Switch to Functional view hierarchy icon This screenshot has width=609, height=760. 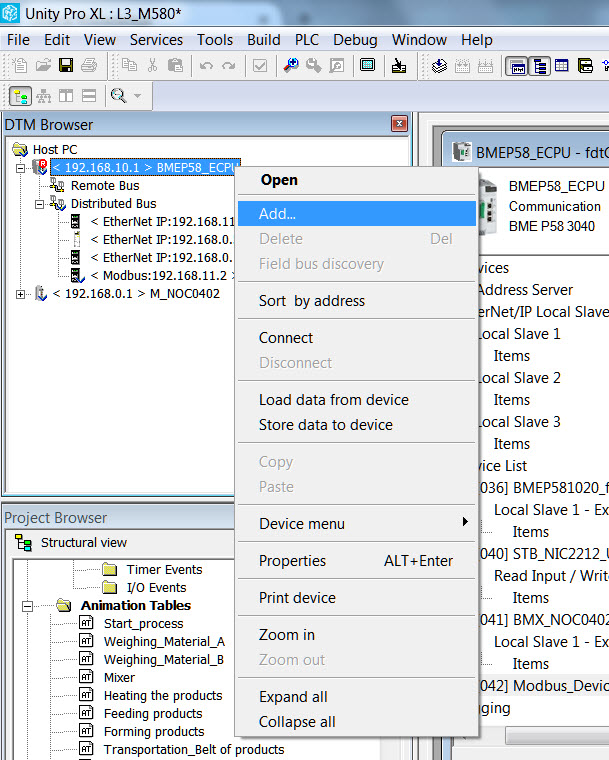[44, 96]
